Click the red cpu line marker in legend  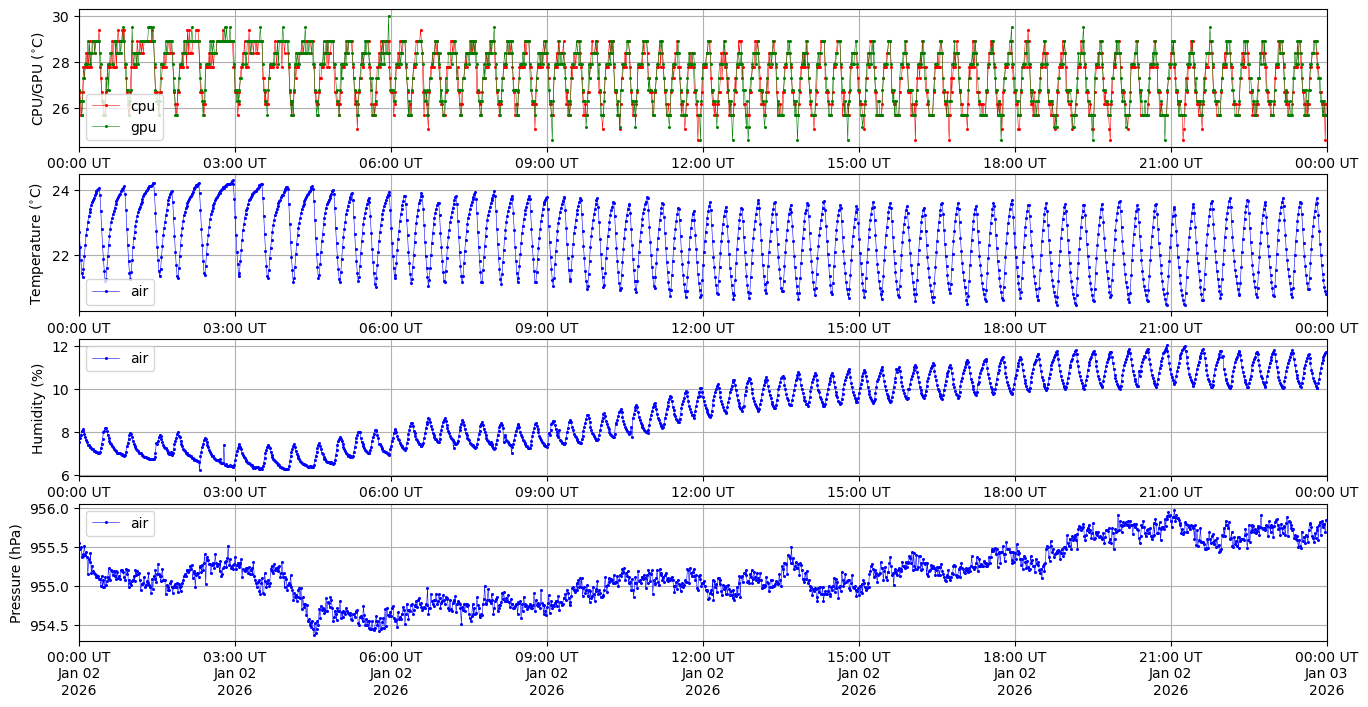click(x=106, y=106)
